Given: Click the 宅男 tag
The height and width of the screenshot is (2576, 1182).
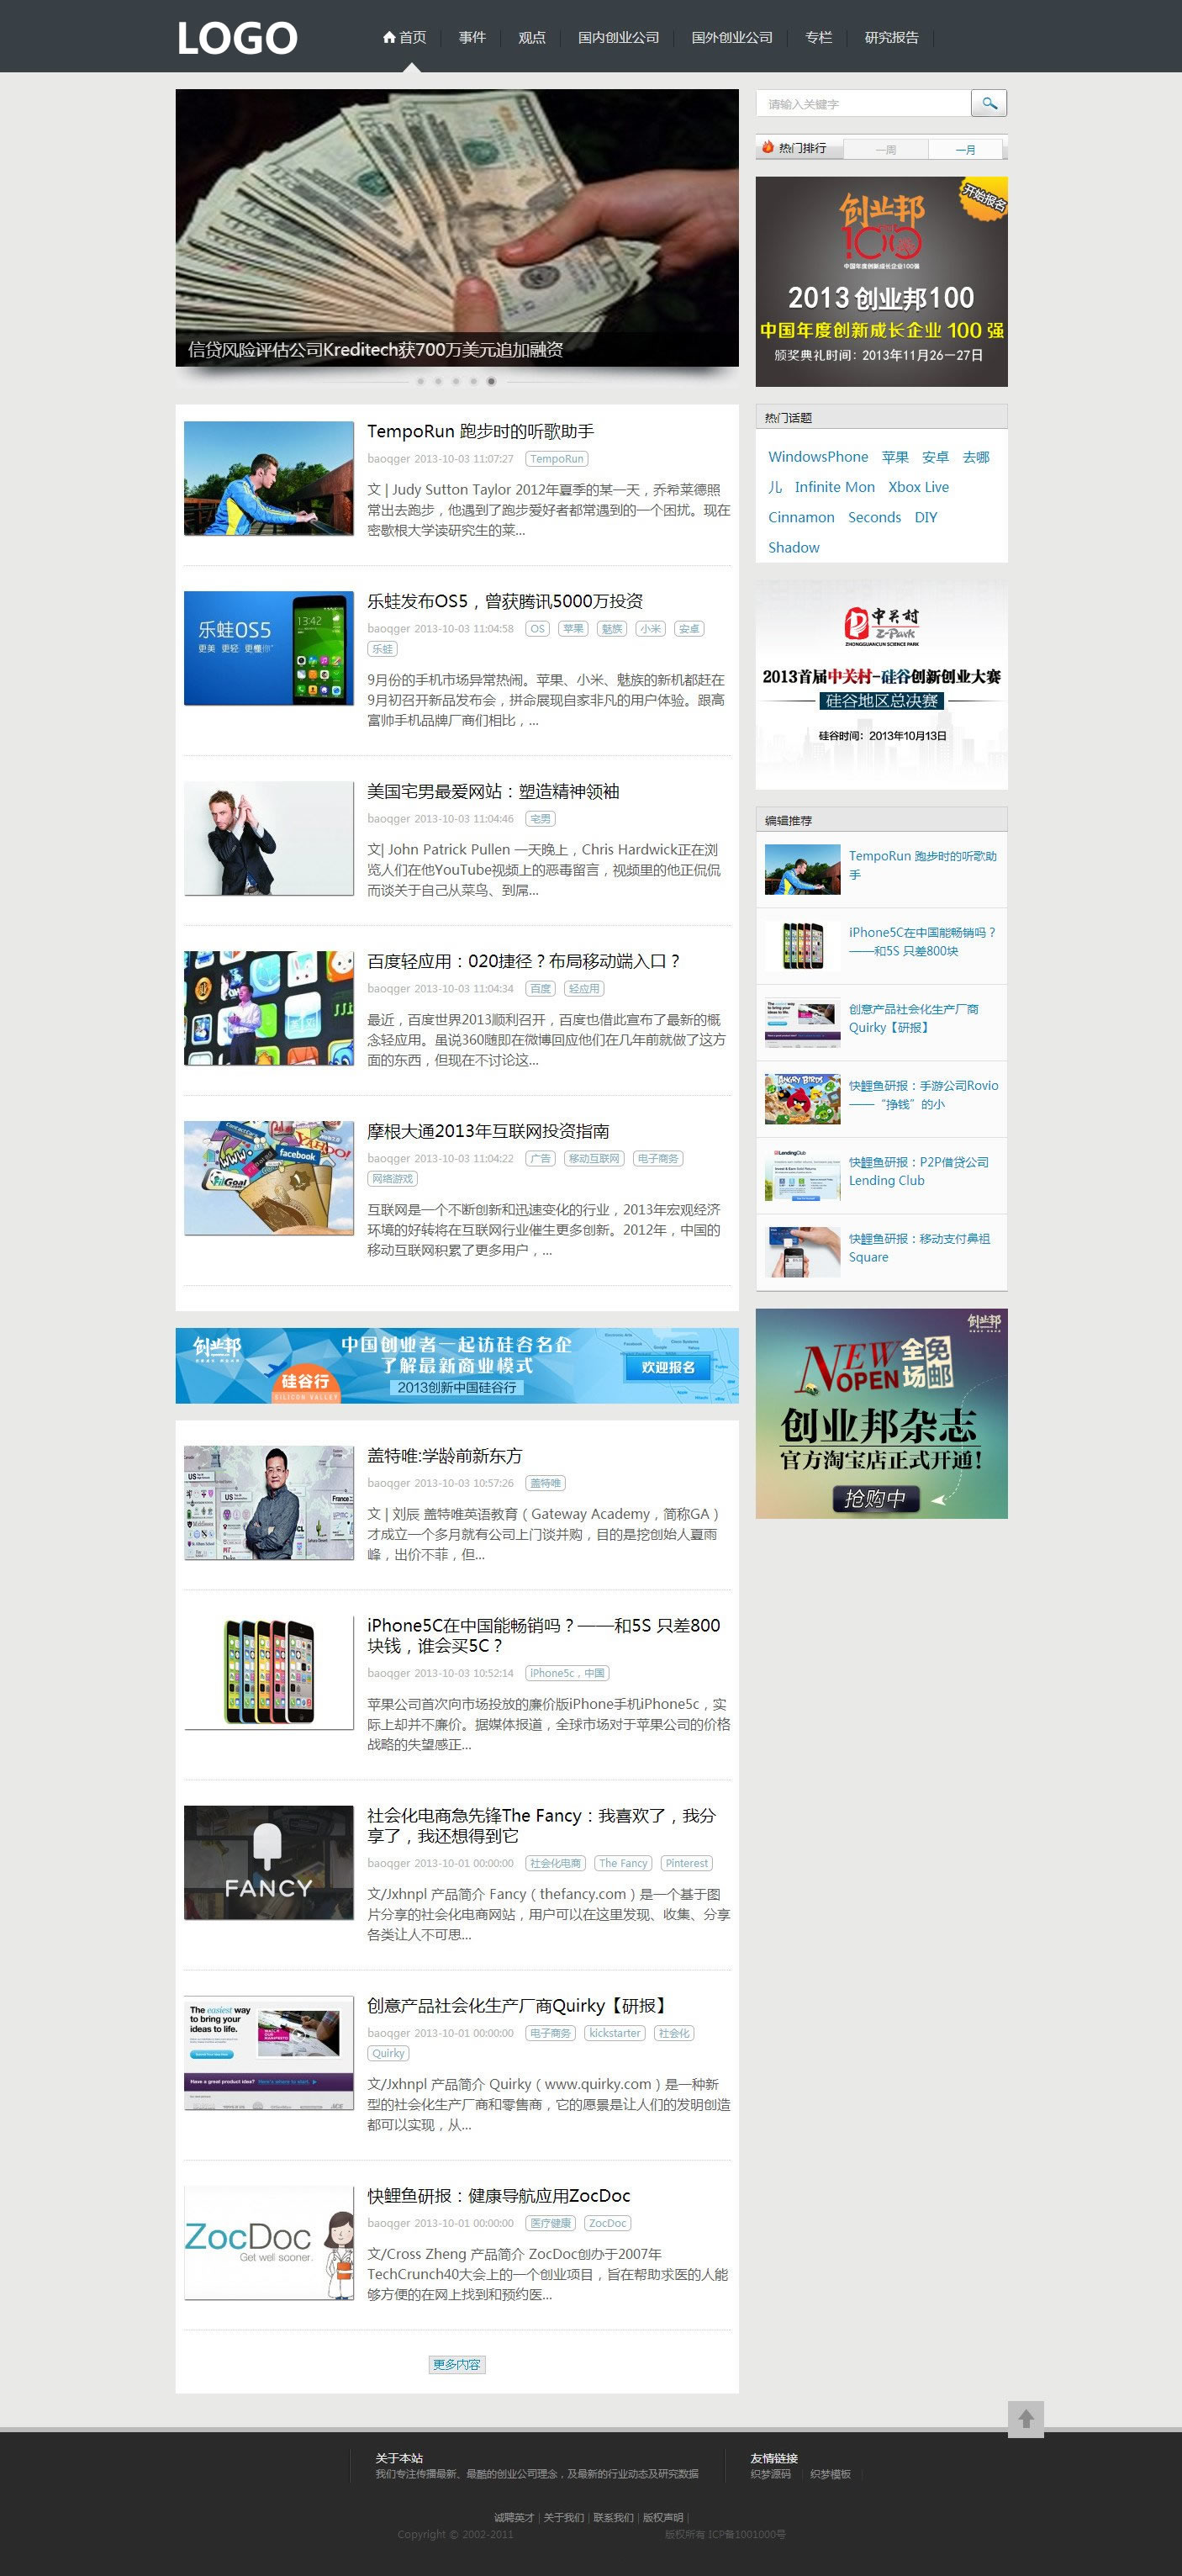Looking at the screenshot, I should (x=540, y=819).
